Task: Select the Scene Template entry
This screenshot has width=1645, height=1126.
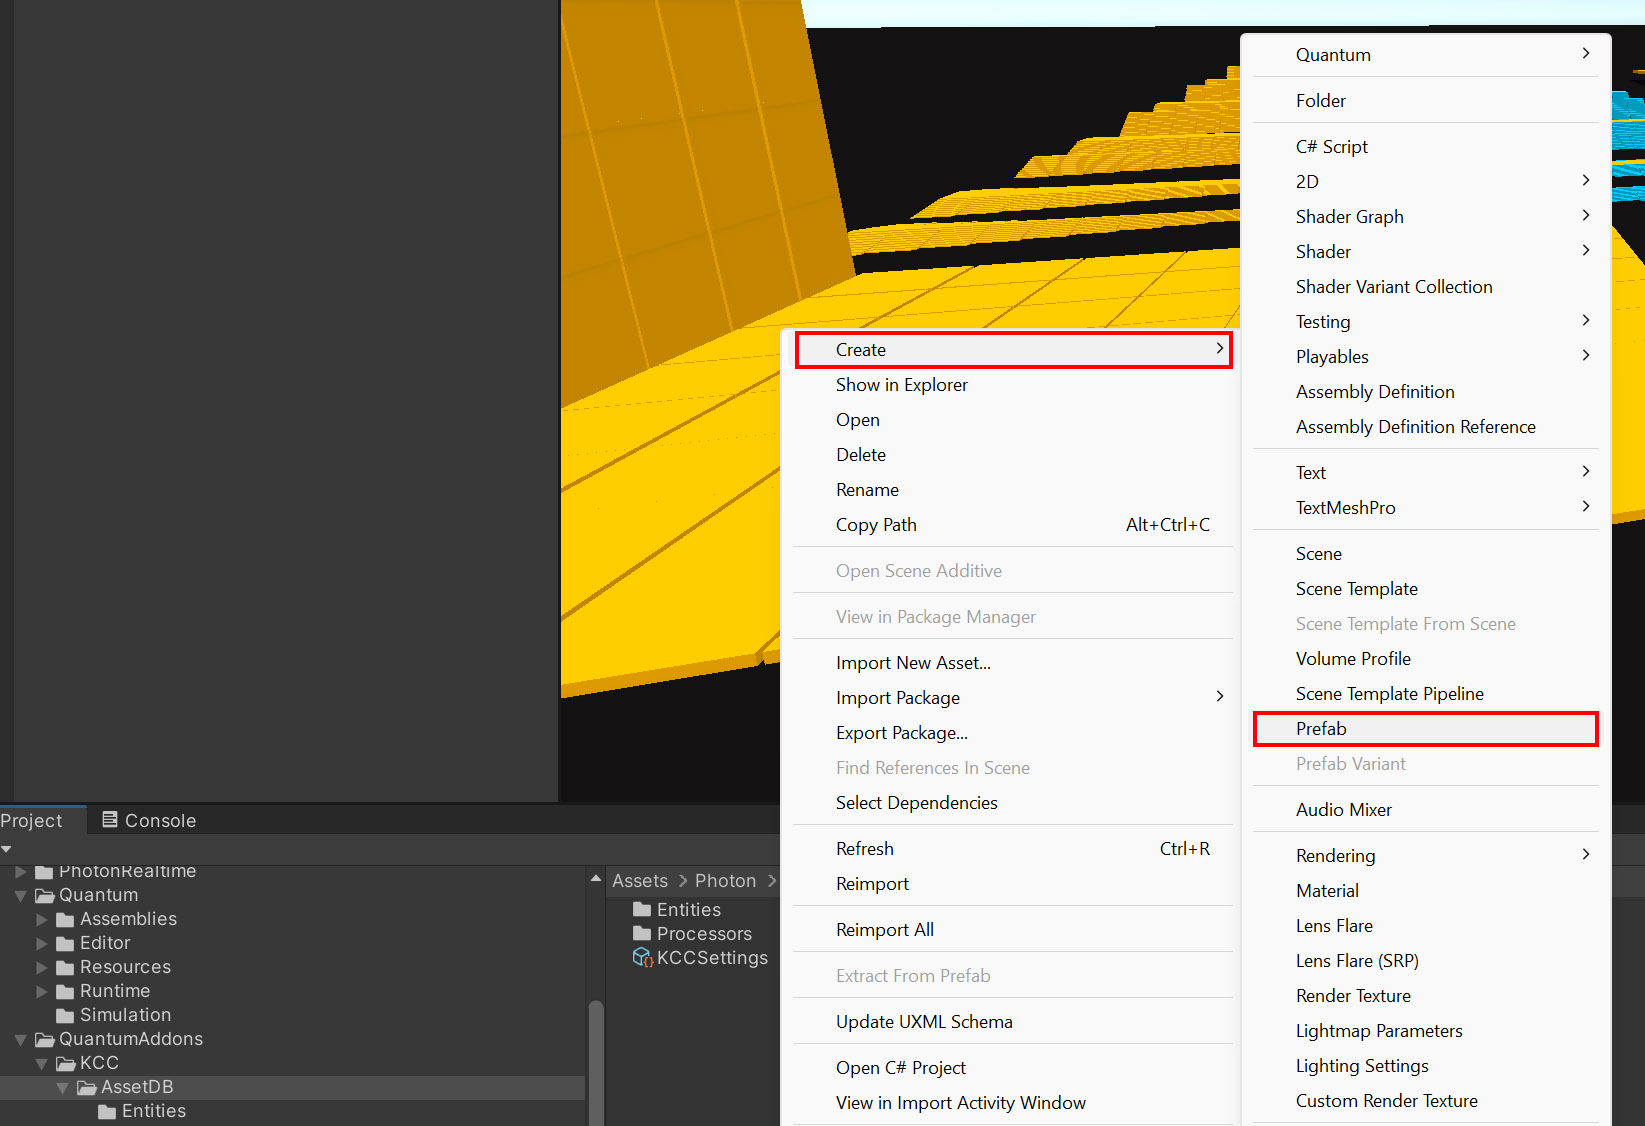Action: (x=1356, y=589)
